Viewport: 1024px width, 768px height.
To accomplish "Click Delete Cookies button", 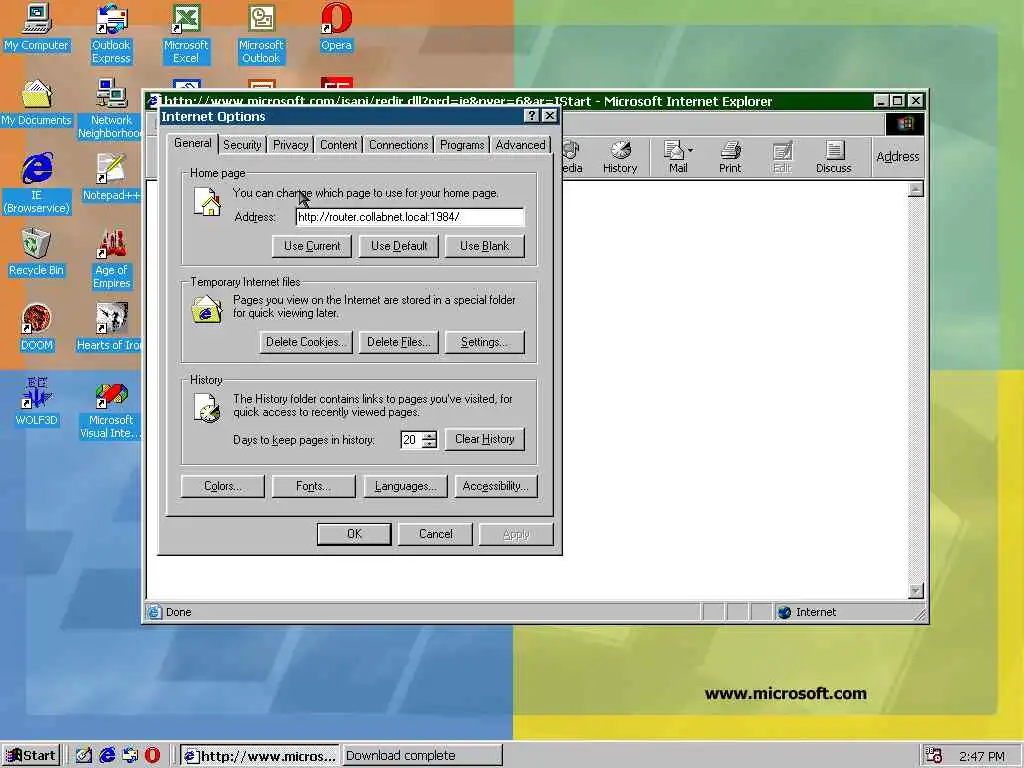I will pyautogui.click(x=306, y=342).
